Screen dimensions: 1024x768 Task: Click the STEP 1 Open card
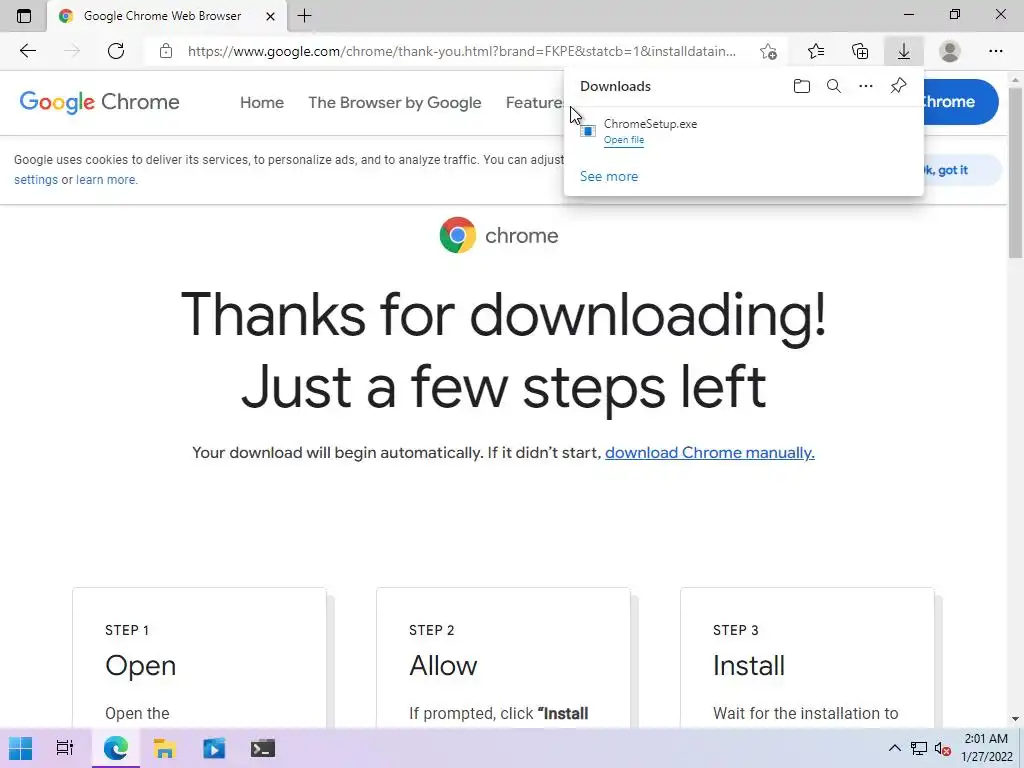coord(199,658)
